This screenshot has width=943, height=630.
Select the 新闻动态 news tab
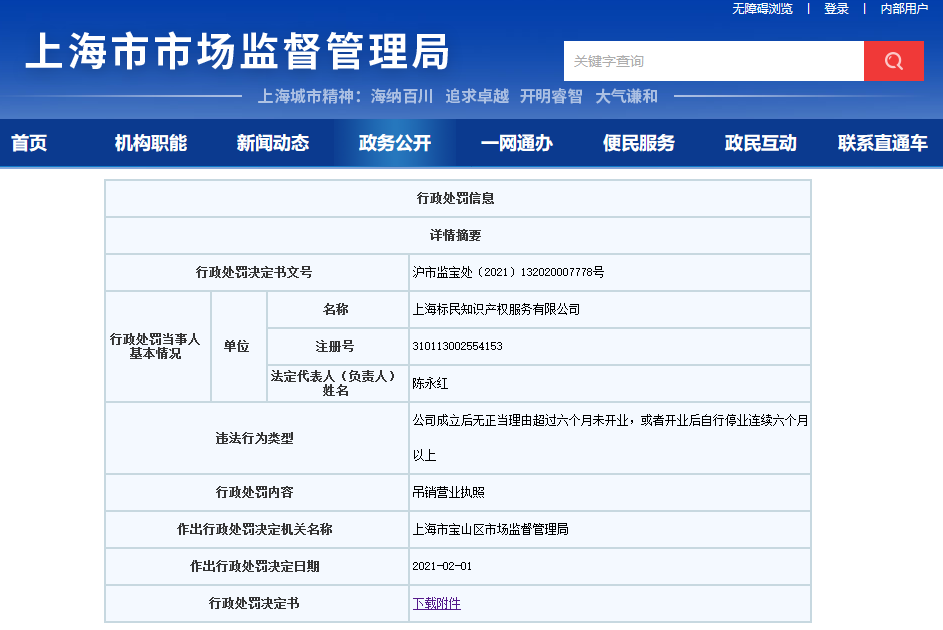273,143
